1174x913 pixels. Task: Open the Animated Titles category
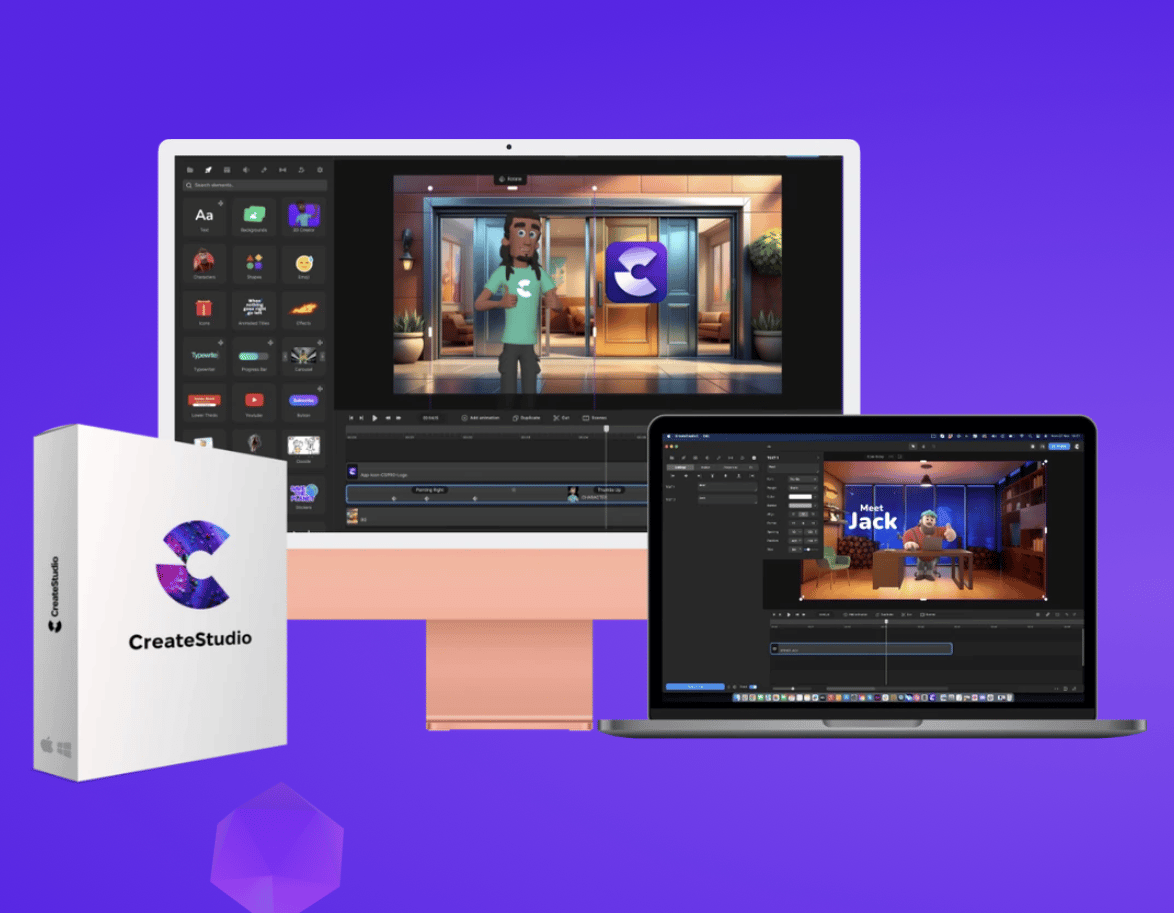tap(254, 311)
